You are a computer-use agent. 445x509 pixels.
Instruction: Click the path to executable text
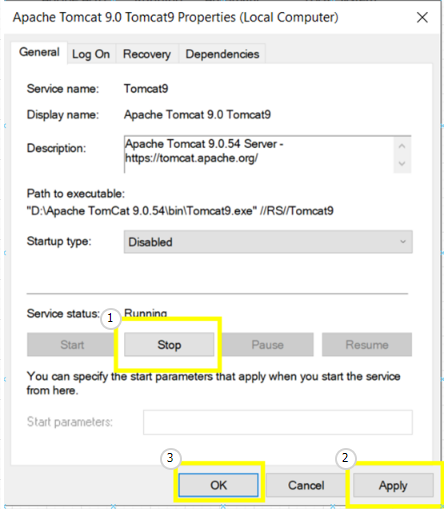(180, 211)
